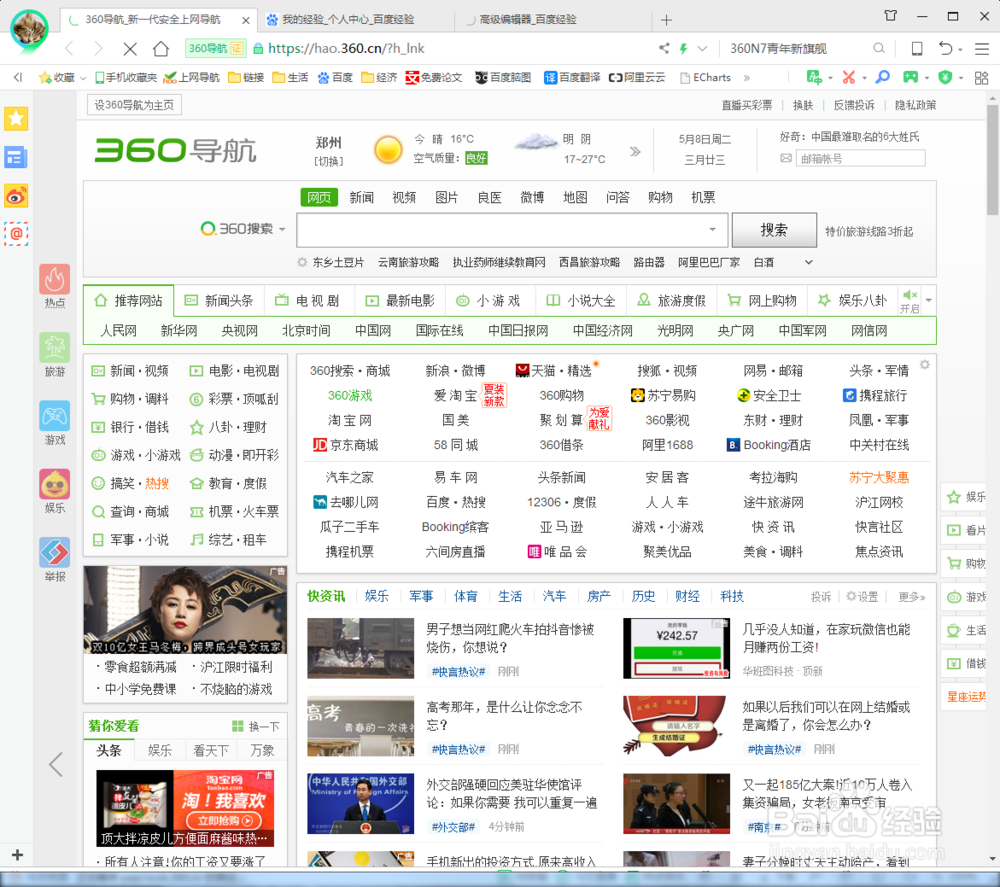This screenshot has width=1000, height=887.
Task: Go to browser home page icon
Action: 161,48
